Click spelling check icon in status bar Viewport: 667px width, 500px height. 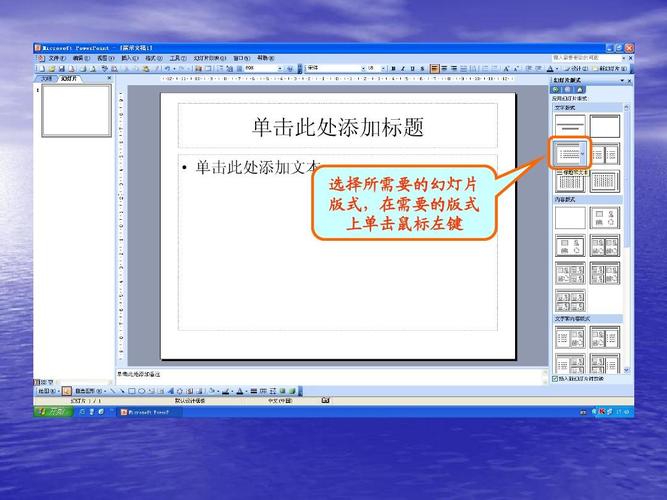325,400
